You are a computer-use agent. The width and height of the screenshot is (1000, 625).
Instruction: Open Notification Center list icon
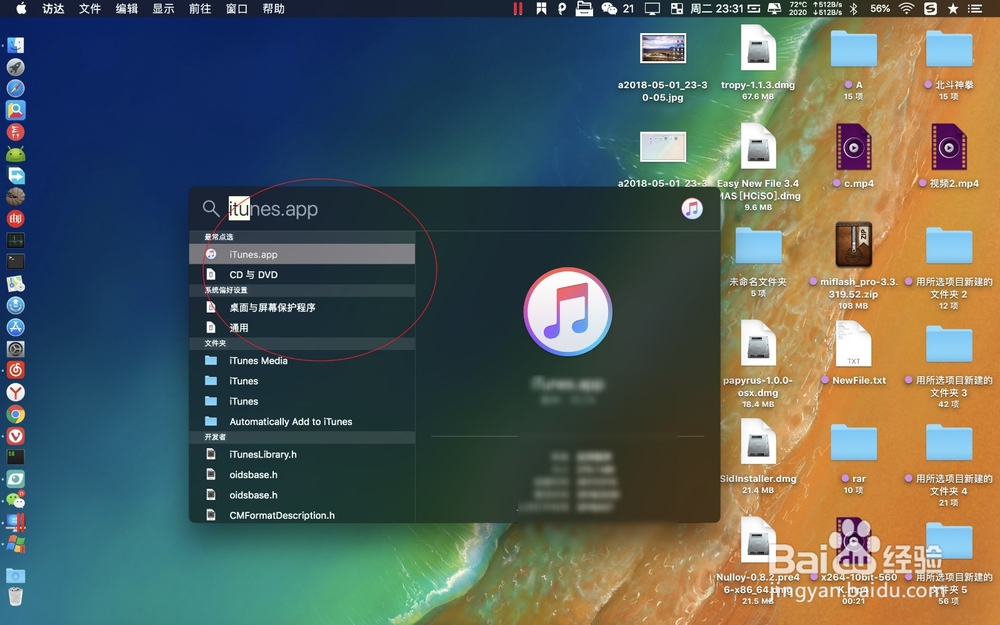coord(975,8)
